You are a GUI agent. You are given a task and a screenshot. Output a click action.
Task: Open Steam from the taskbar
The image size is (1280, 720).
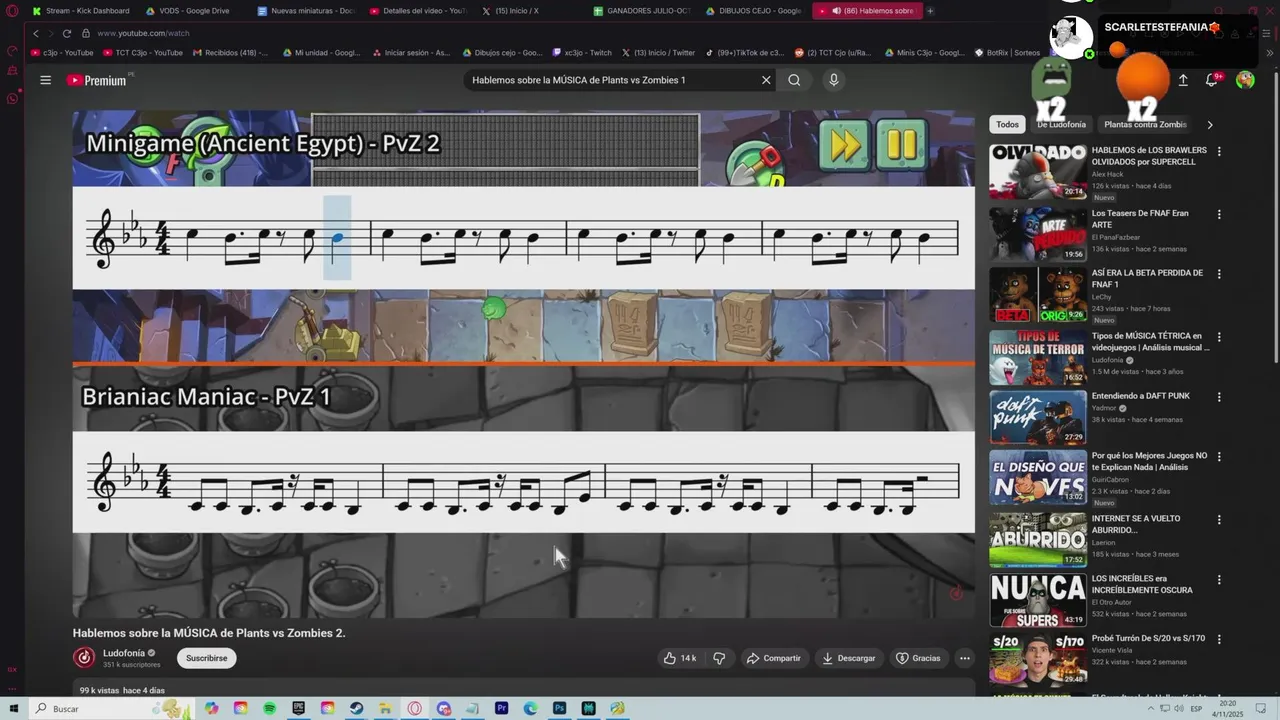356,708
